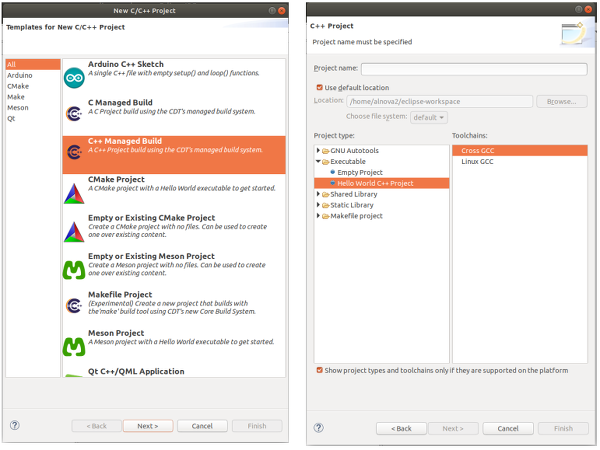600x450 pixels.
Task: Click Back in the C++ Project dialog
Action: (x=401, y=429)
